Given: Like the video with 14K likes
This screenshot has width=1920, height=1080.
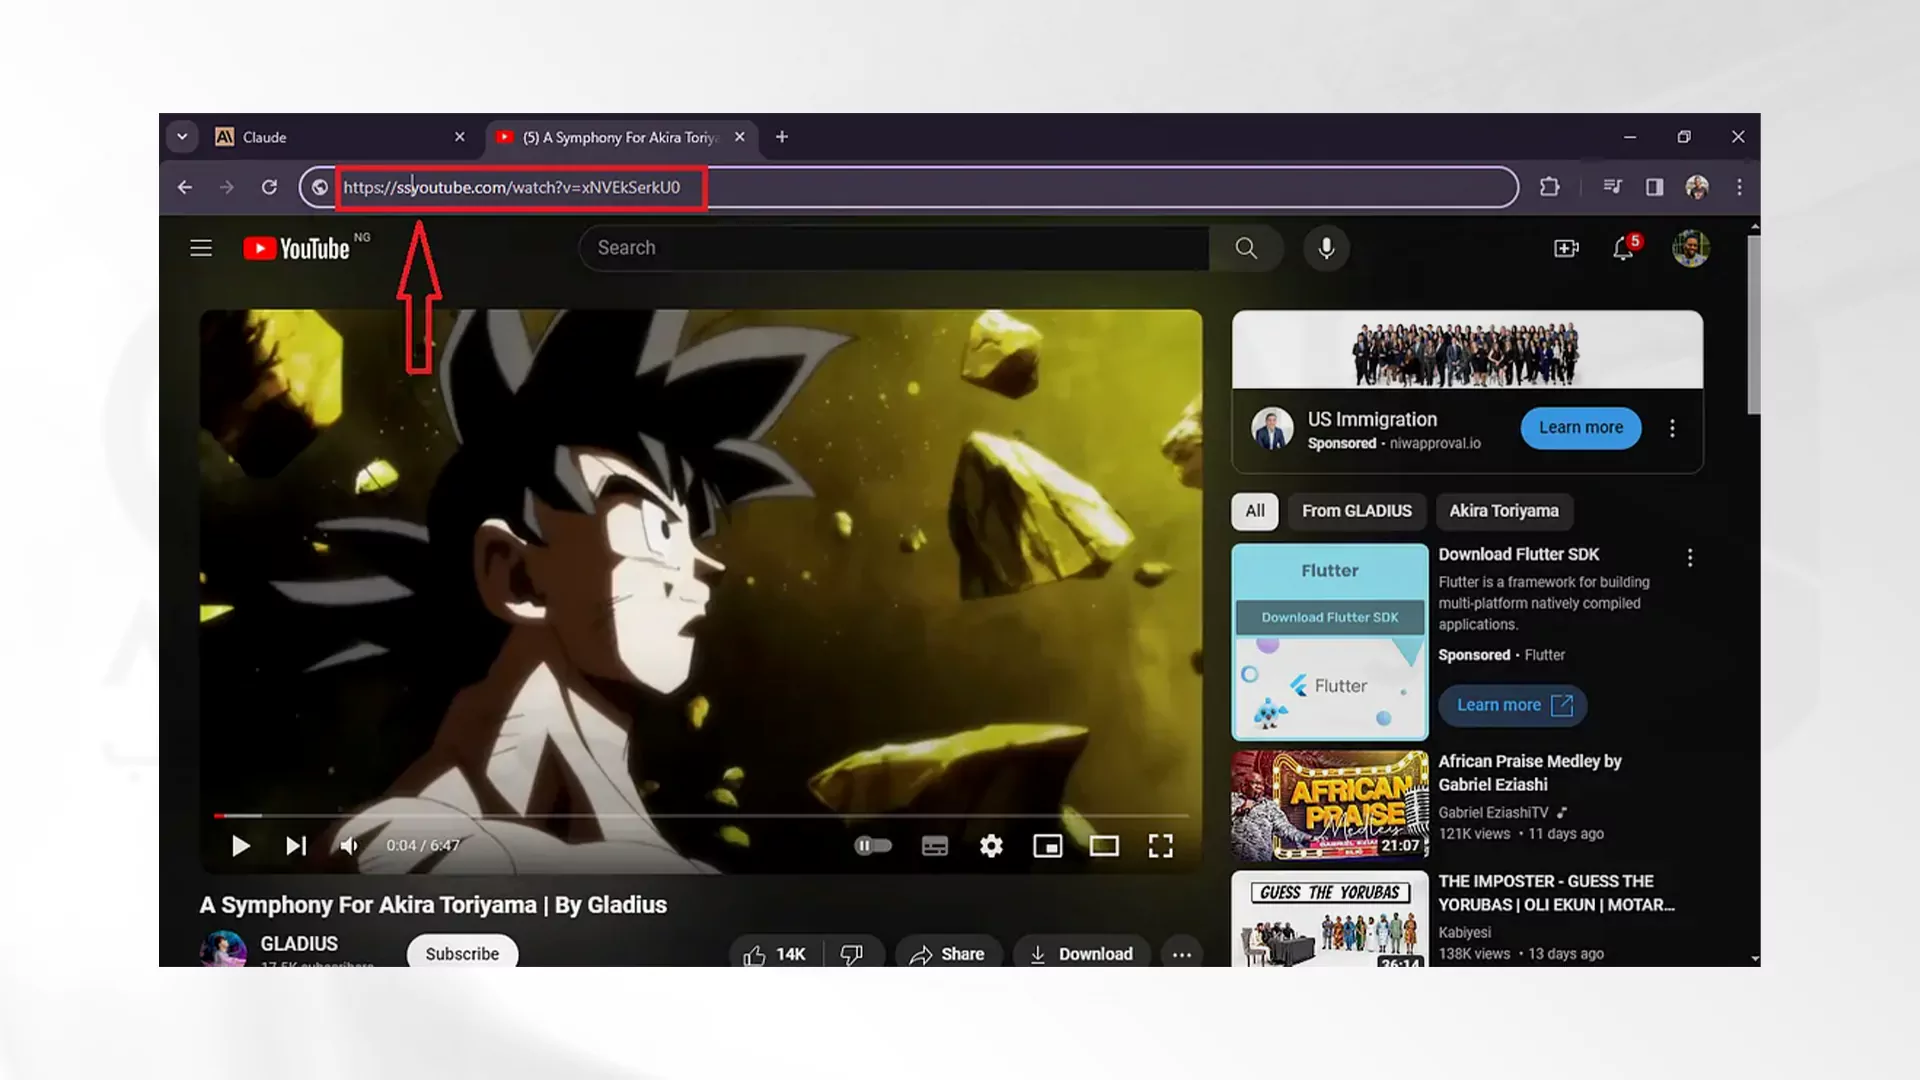Looking at the screenshot, I should (775, 954).
